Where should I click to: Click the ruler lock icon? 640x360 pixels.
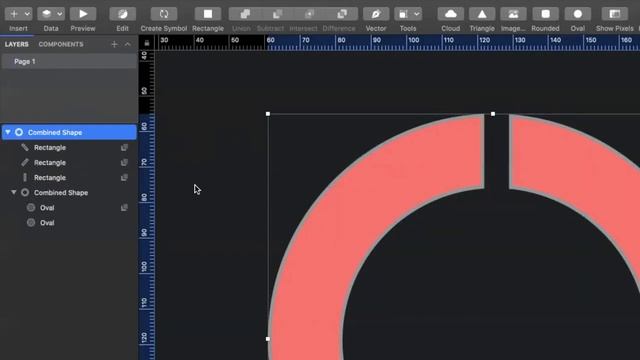pyautogui.click(x=147, y=43)
